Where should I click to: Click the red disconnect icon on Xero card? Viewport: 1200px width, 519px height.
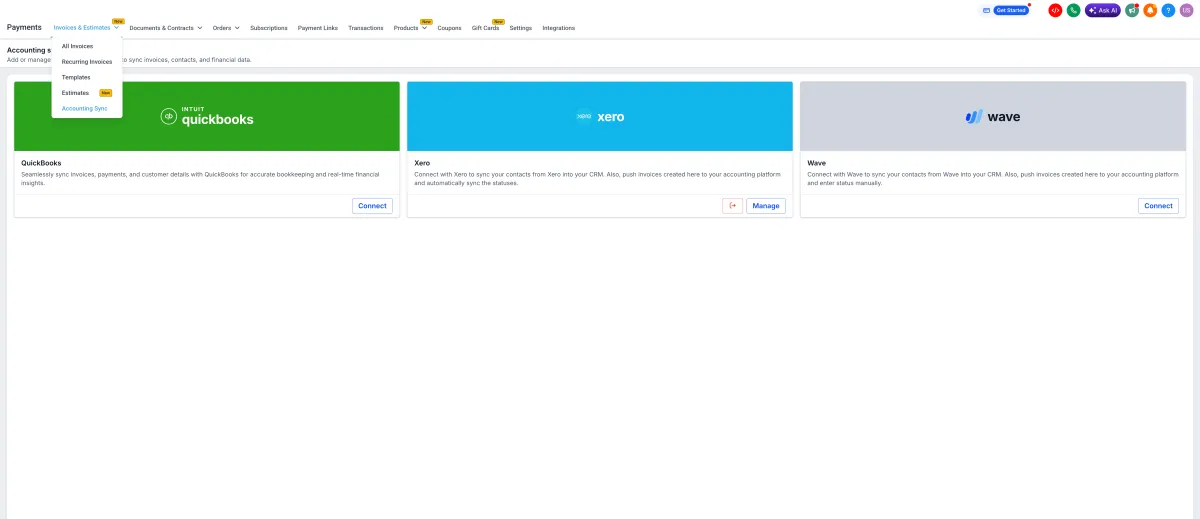point(732,206)
